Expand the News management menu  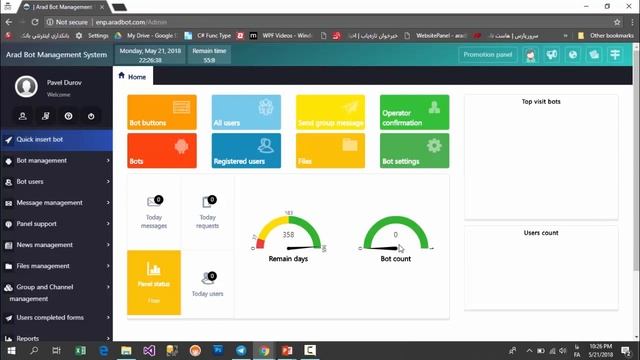56,245
